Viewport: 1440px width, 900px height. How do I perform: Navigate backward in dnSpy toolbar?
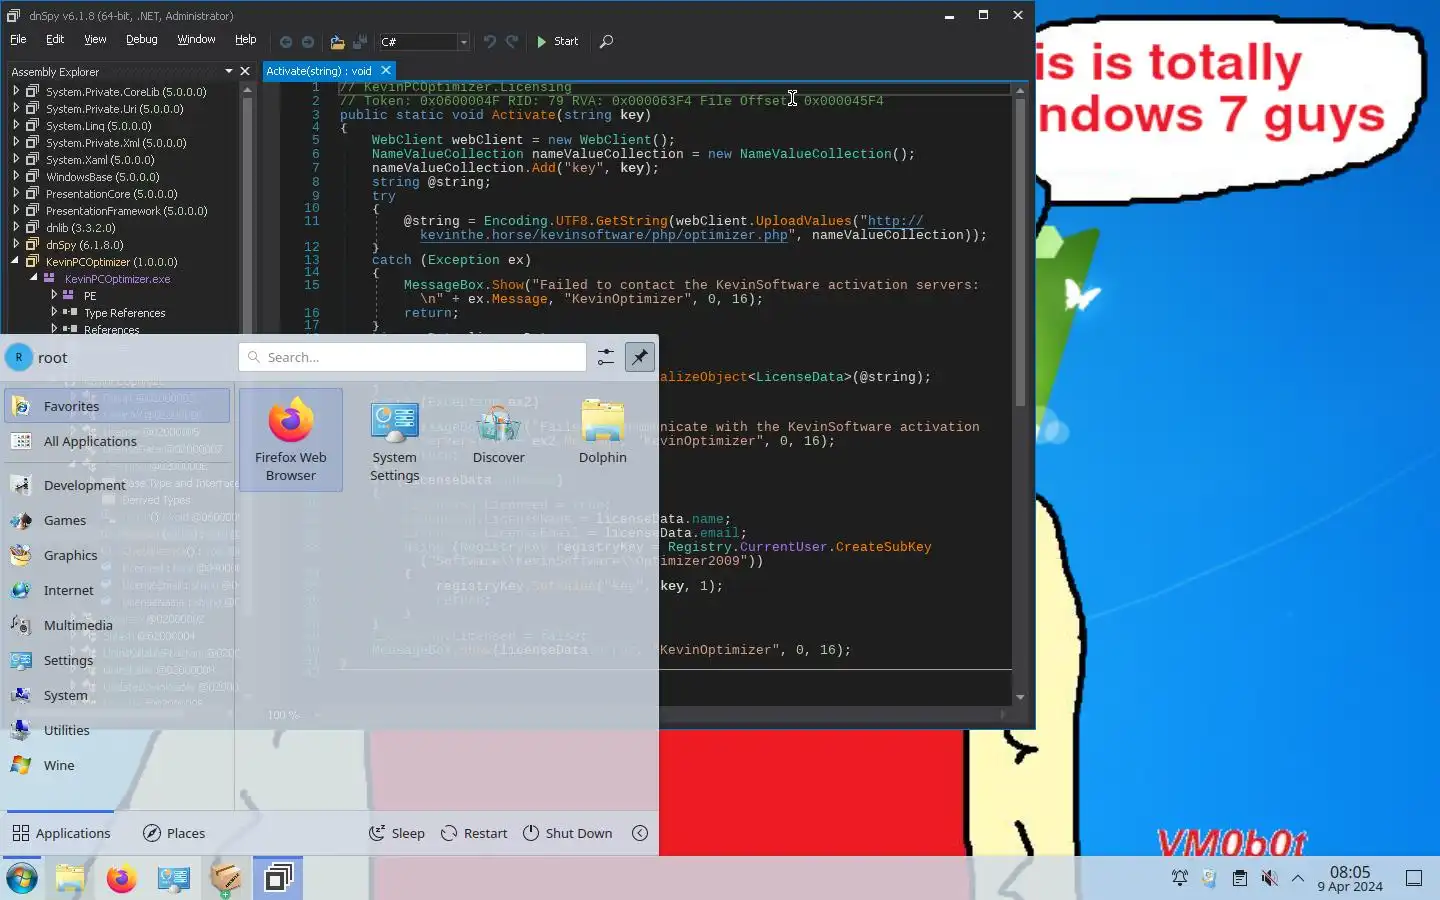(286, 42)
